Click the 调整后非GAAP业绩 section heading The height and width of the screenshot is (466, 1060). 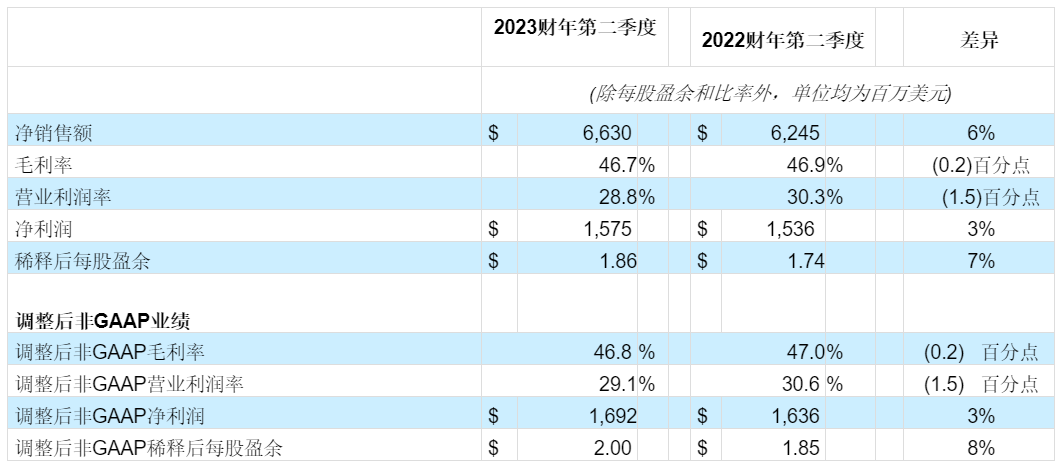pyautogui.click(x=104, y=321)
